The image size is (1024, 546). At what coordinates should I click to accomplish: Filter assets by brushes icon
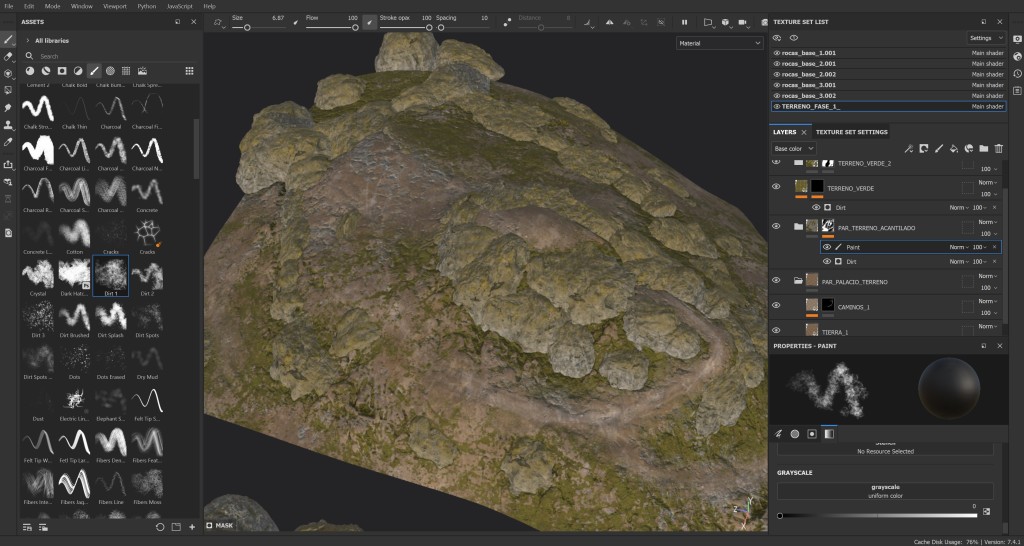click(x=94, y=71)
